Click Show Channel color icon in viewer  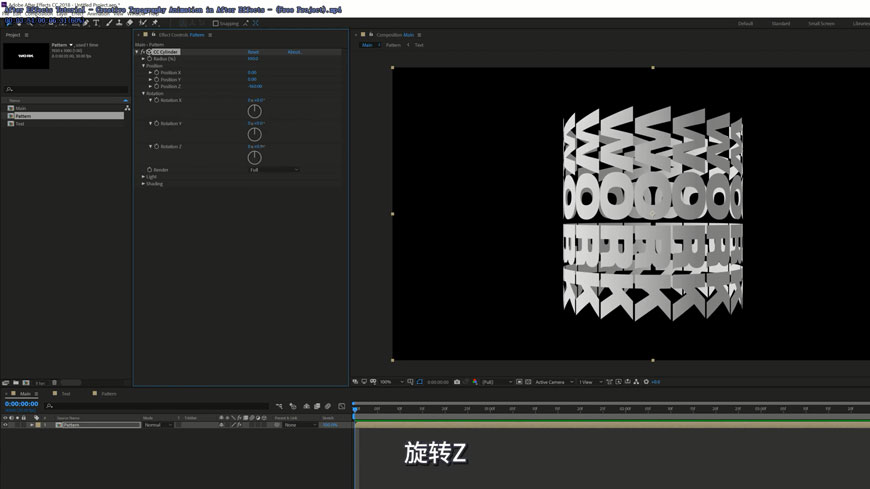click(475, 382)
